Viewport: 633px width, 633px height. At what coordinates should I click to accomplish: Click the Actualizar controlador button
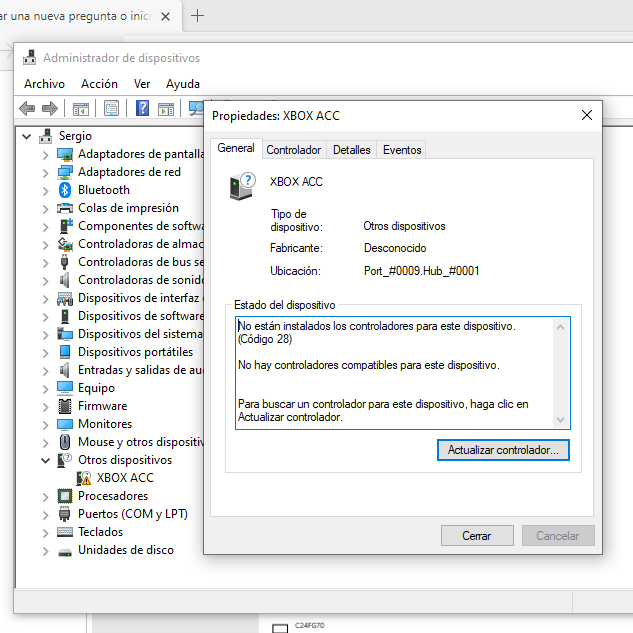click(503, 450)
